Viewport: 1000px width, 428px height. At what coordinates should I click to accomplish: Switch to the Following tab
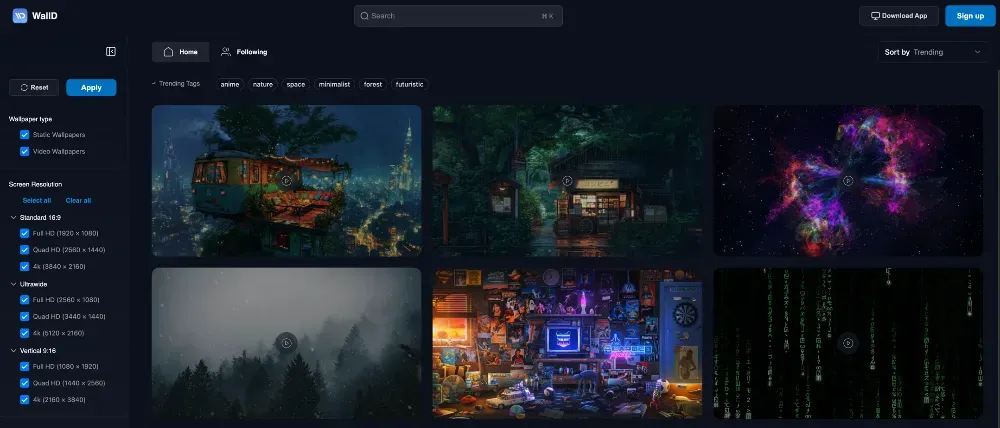click(x=244, y=52)
